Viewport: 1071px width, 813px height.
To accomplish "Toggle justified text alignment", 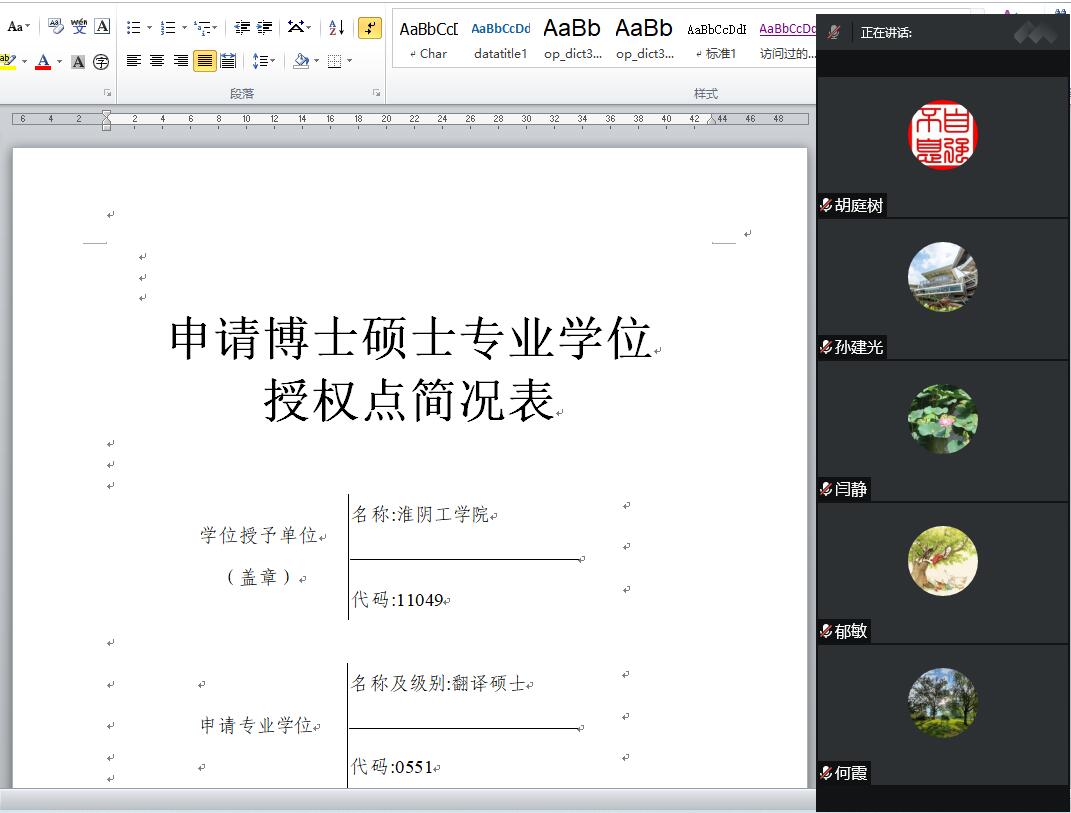I will pos(204,62).
